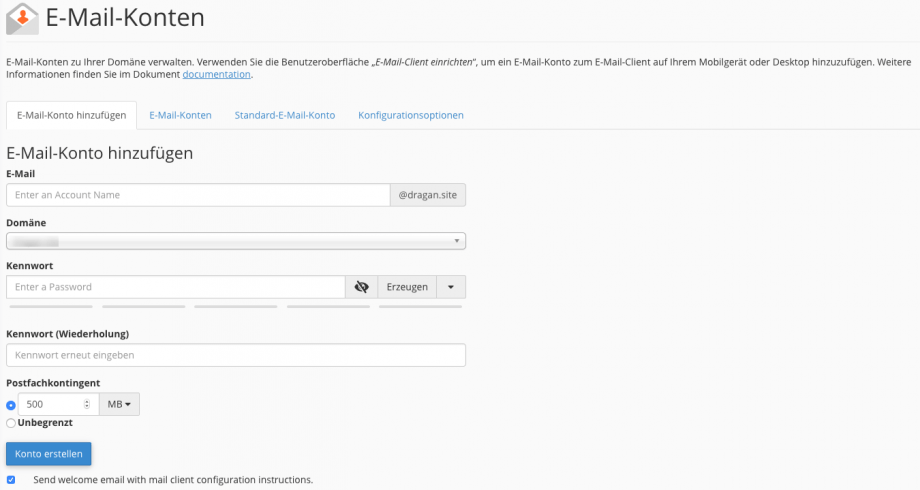Toggle password visibility eye icon
920x490 pixels.
362,287
